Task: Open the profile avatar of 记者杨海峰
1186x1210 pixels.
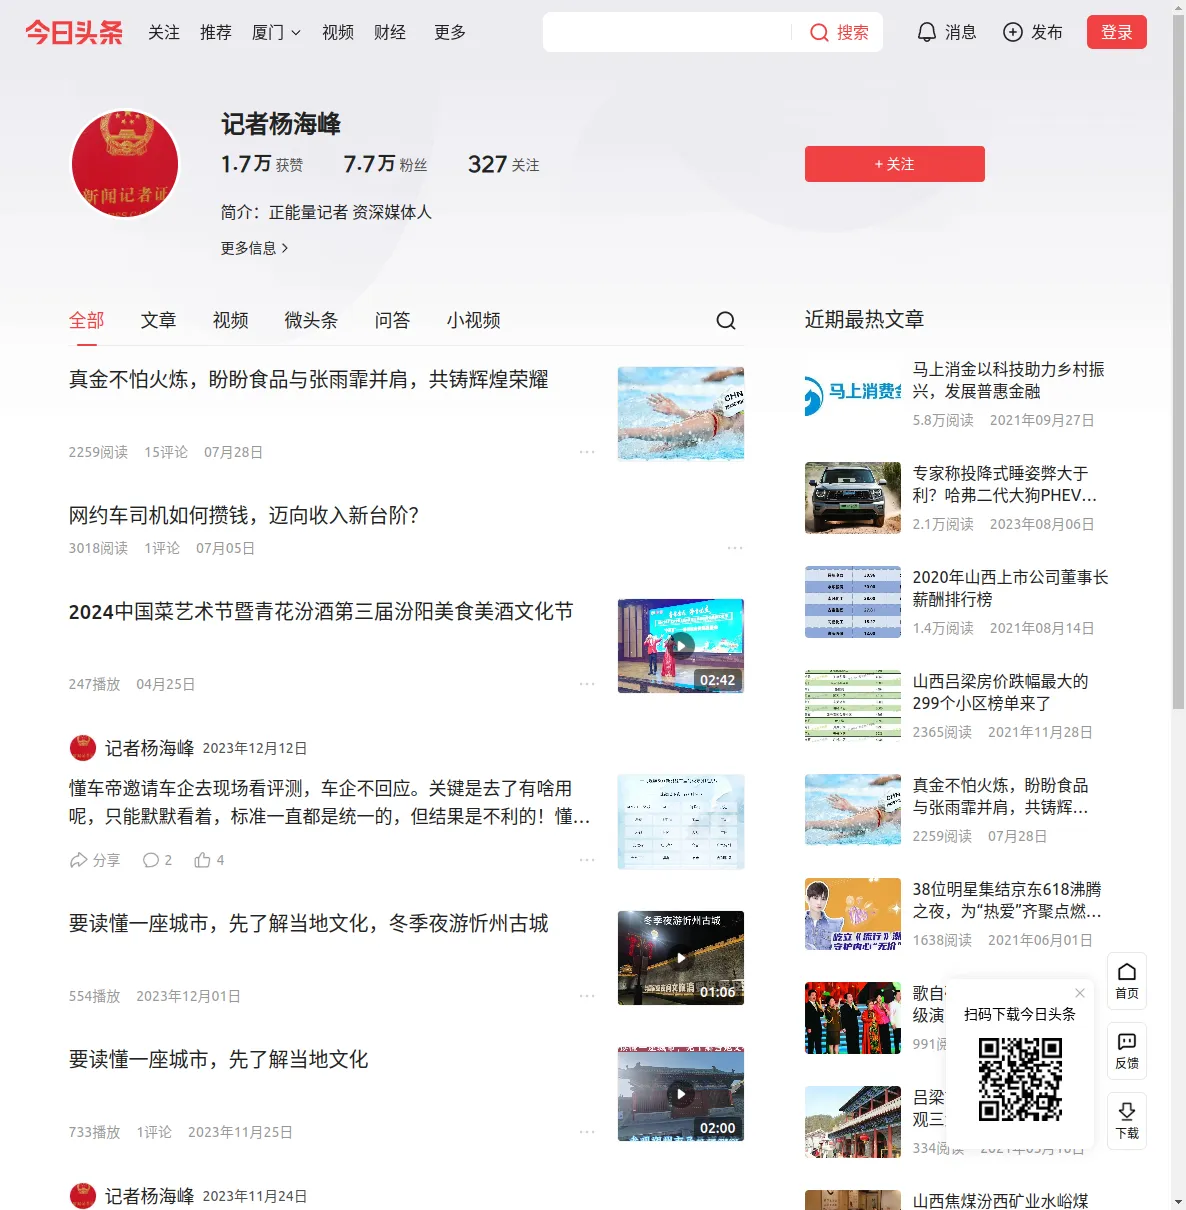Action: (125, 164)
